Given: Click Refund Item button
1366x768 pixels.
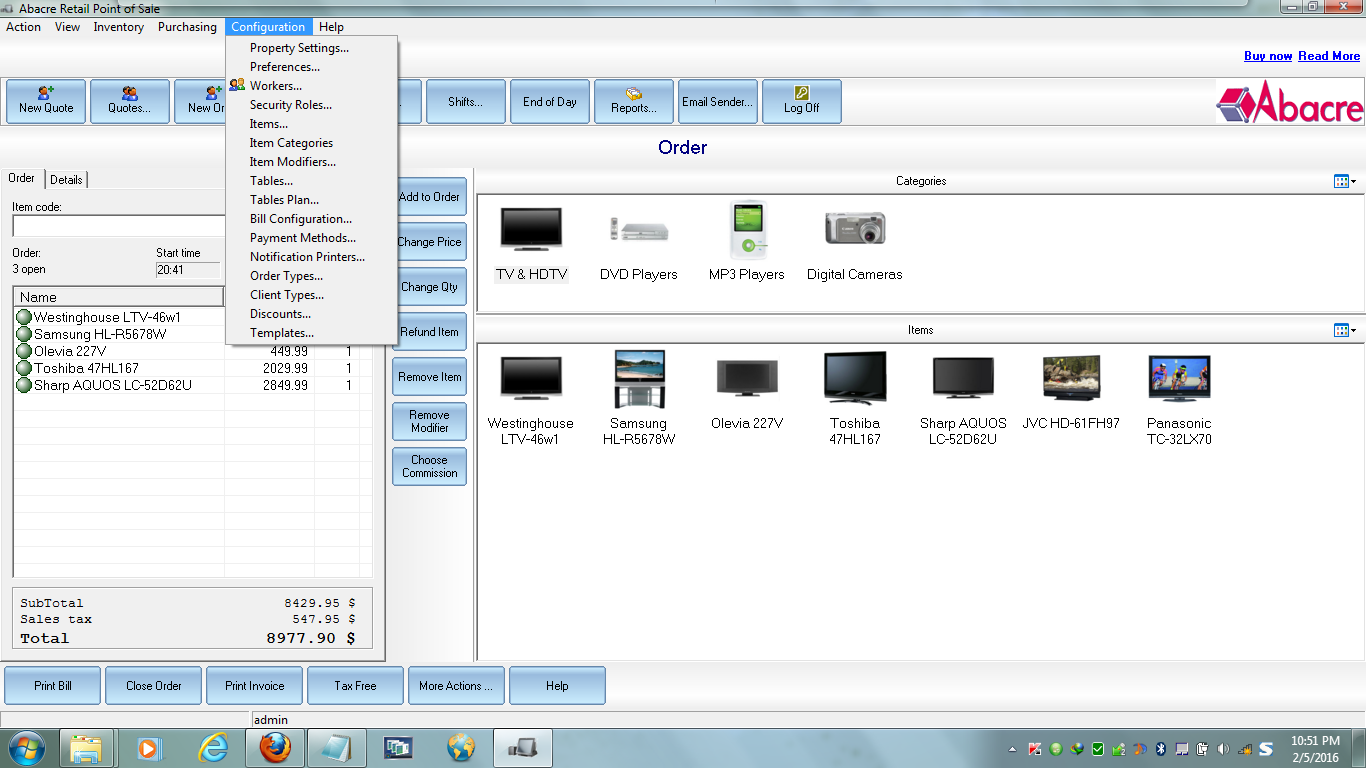Looking at the screenshot, I should pos(430,332).
